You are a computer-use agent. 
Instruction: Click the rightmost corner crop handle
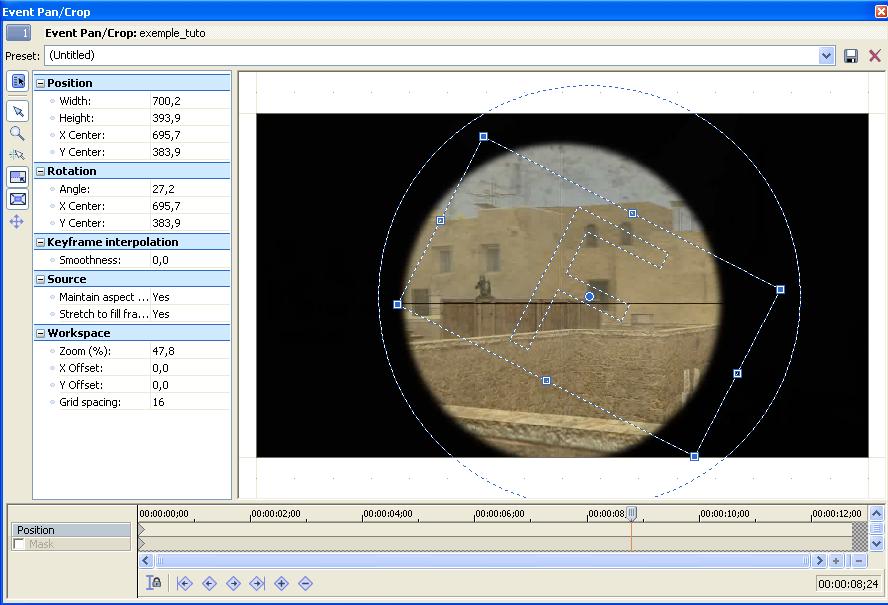[780, 289]
